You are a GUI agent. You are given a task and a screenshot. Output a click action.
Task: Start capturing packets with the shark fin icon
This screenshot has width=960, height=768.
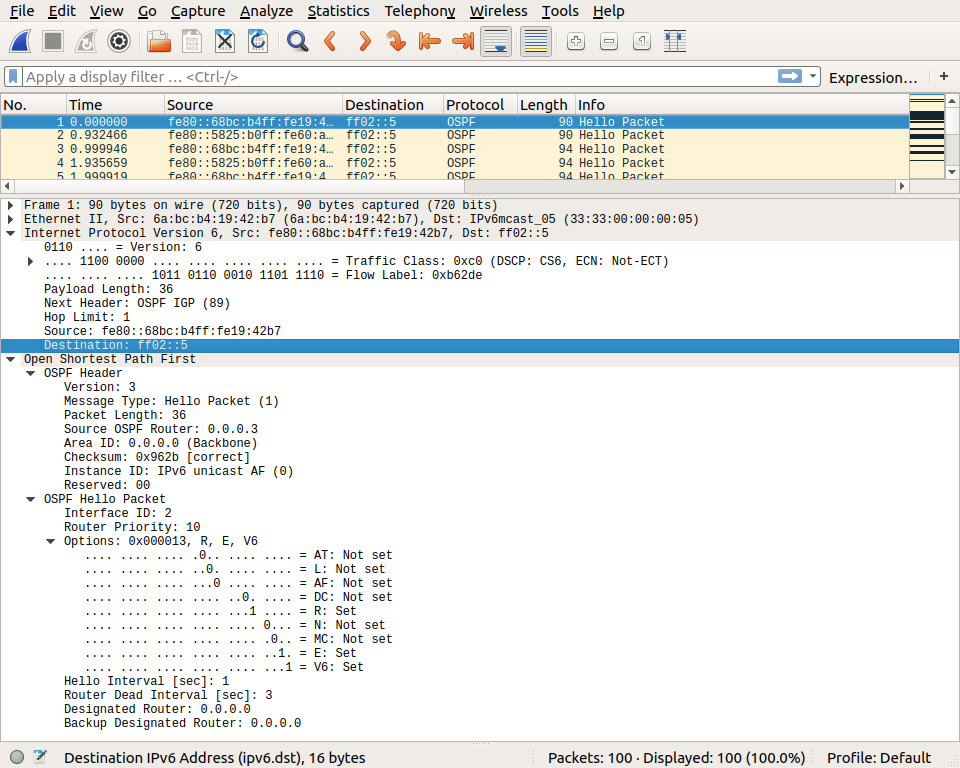20,42
